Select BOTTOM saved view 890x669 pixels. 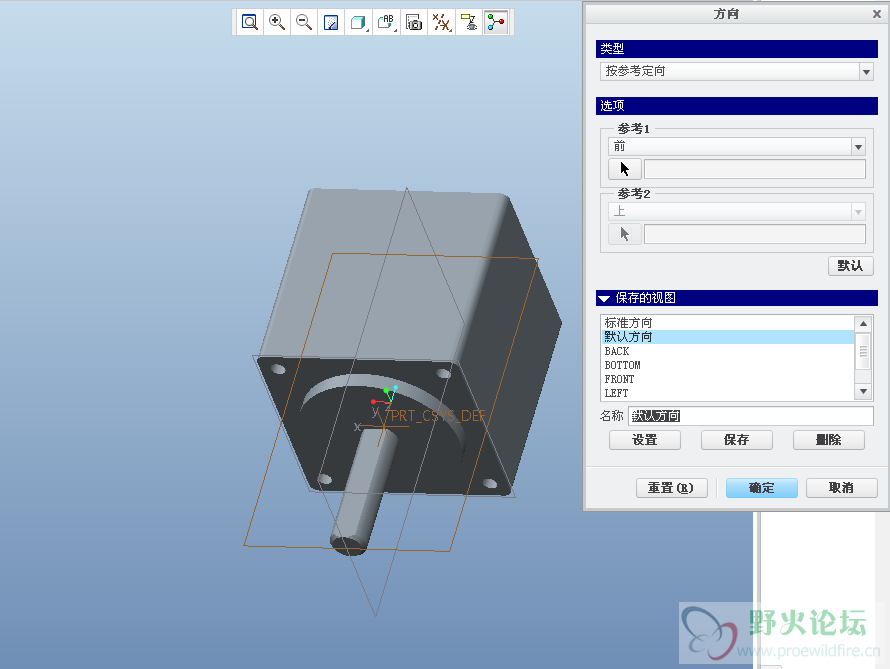[x=728, y=365]
